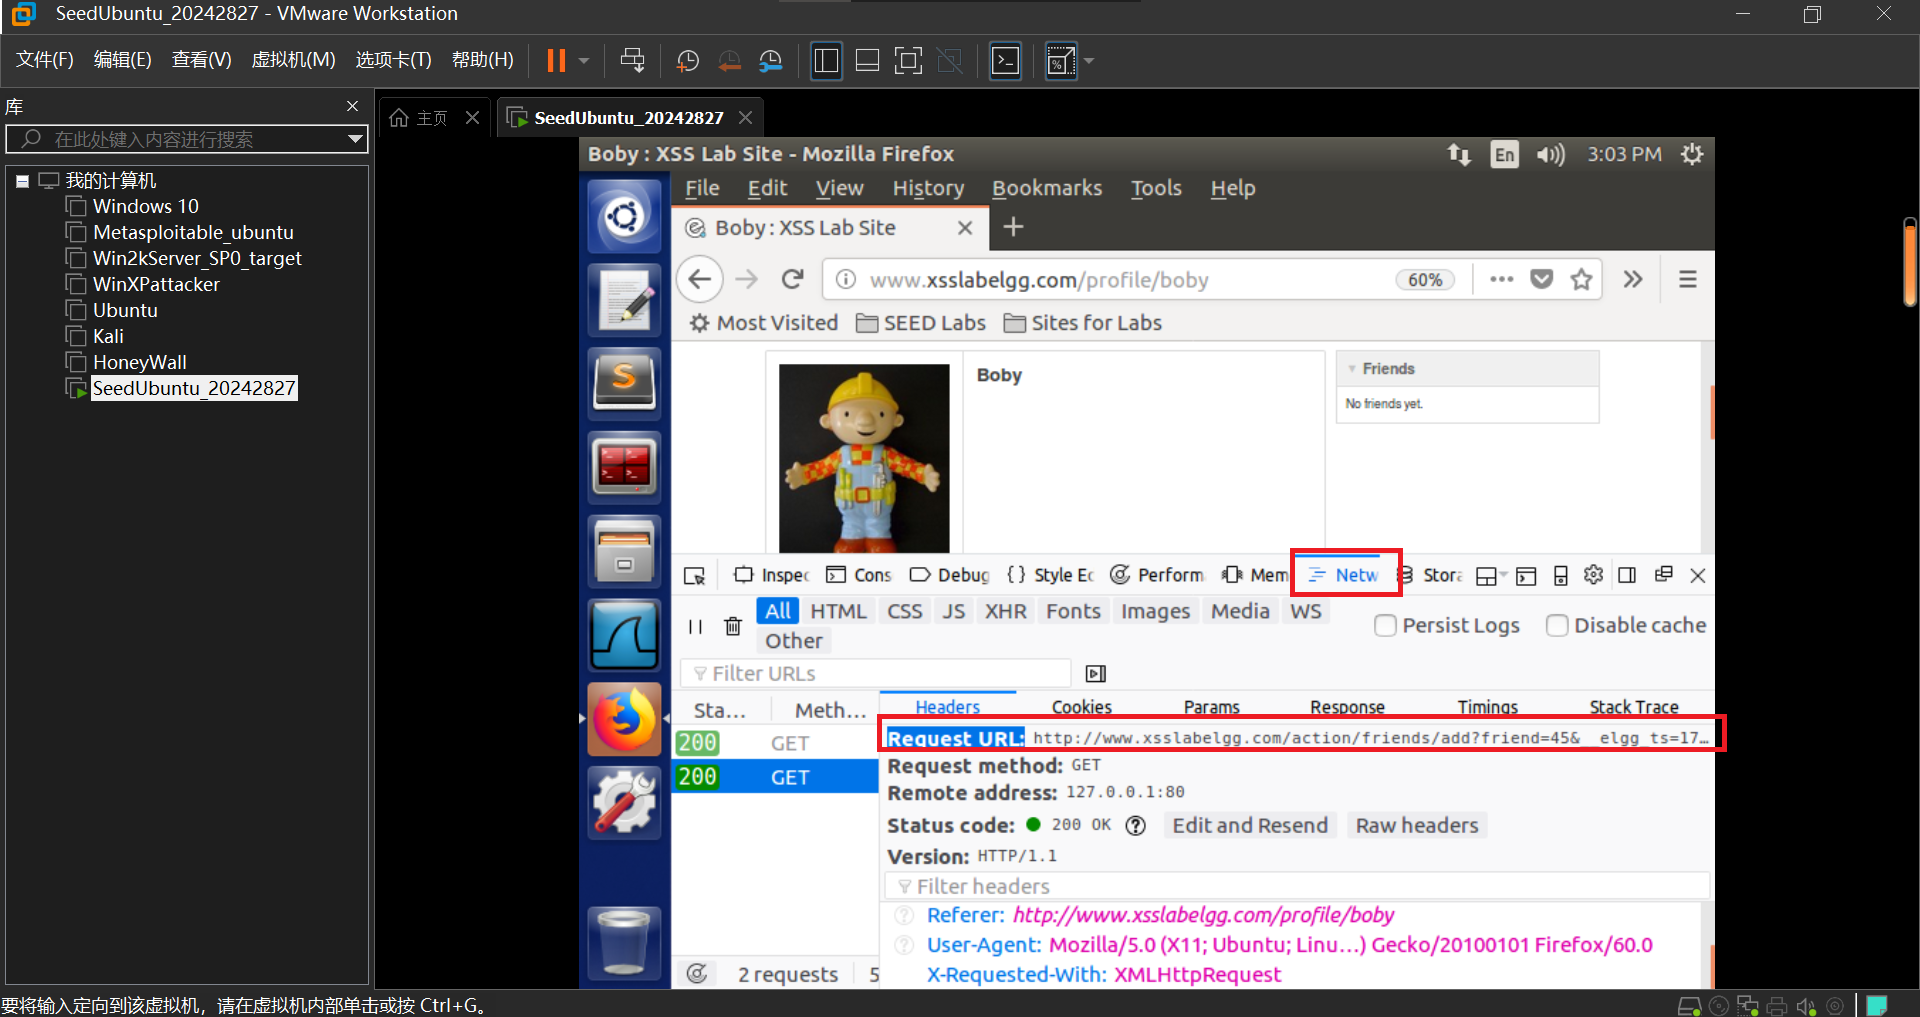
Task: Pick an element with the devtools inspector picker
Action: click(694, 575)
